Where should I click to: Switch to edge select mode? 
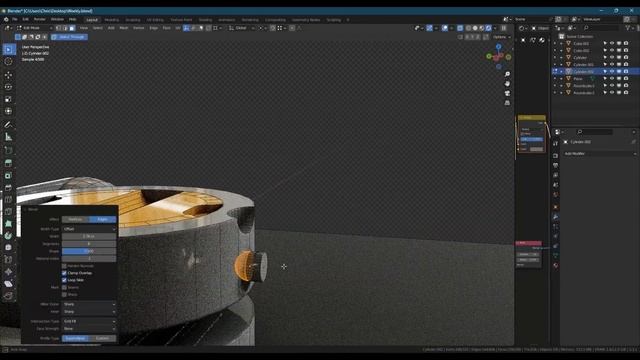pos(65,28)
